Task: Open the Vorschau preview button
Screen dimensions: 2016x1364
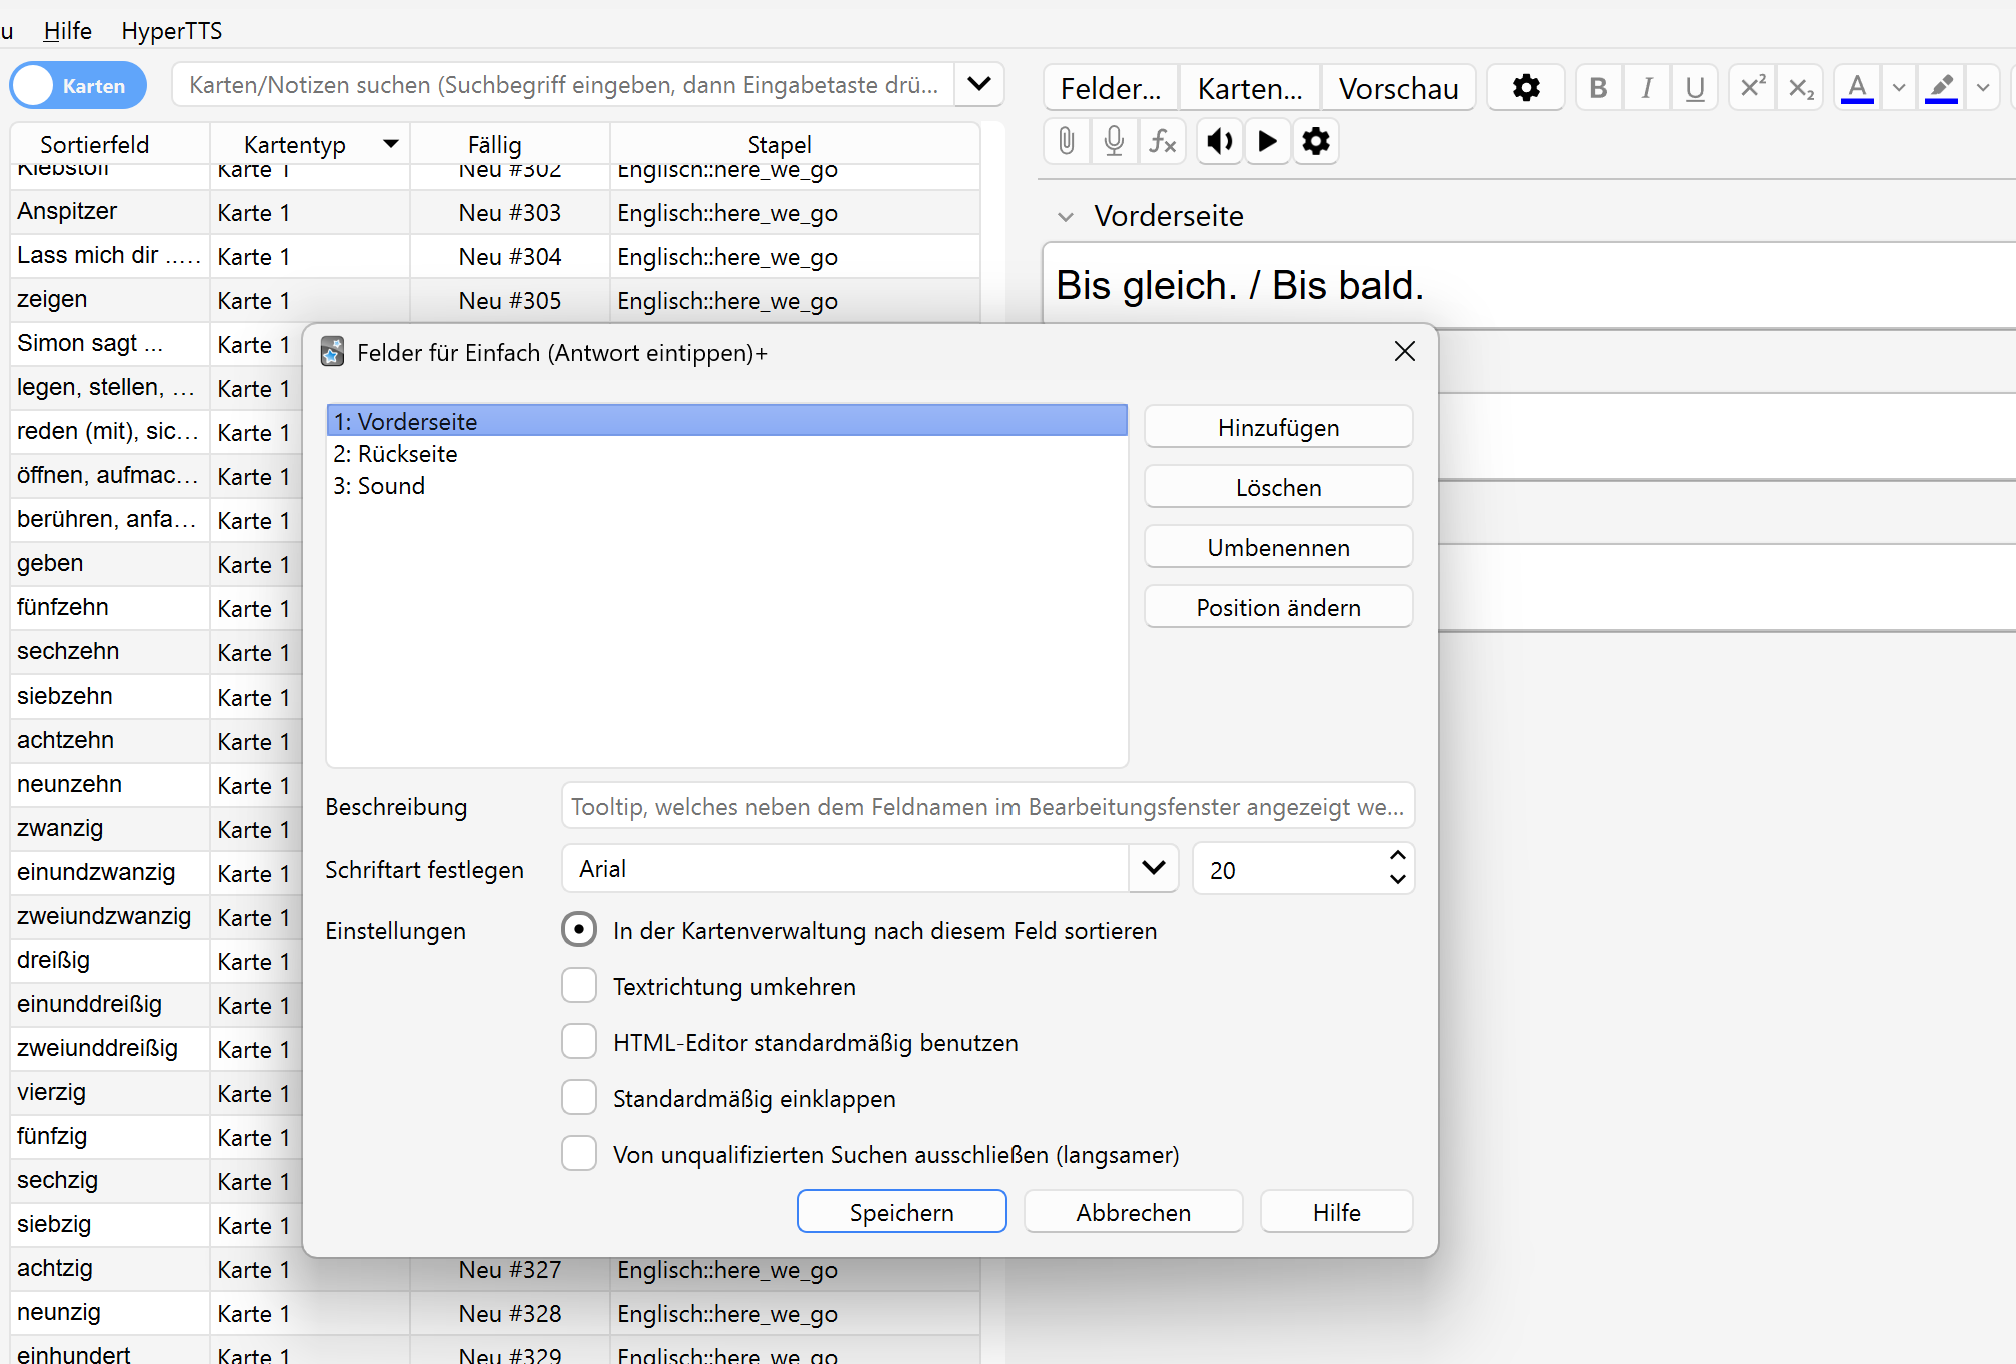Action: (x=1398, y=88)
